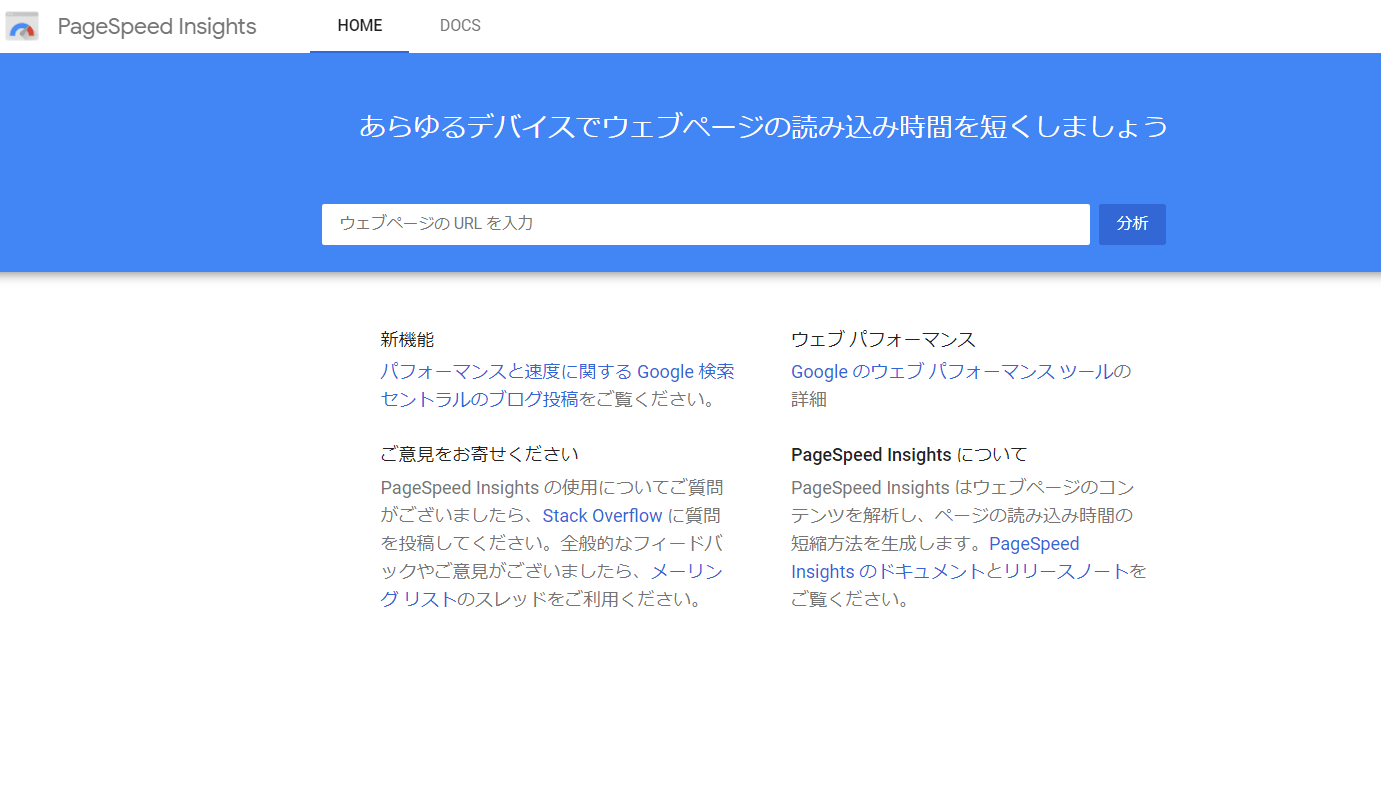Click the 分析 button
This screenshot has height=799, width=1381.
1132,224
